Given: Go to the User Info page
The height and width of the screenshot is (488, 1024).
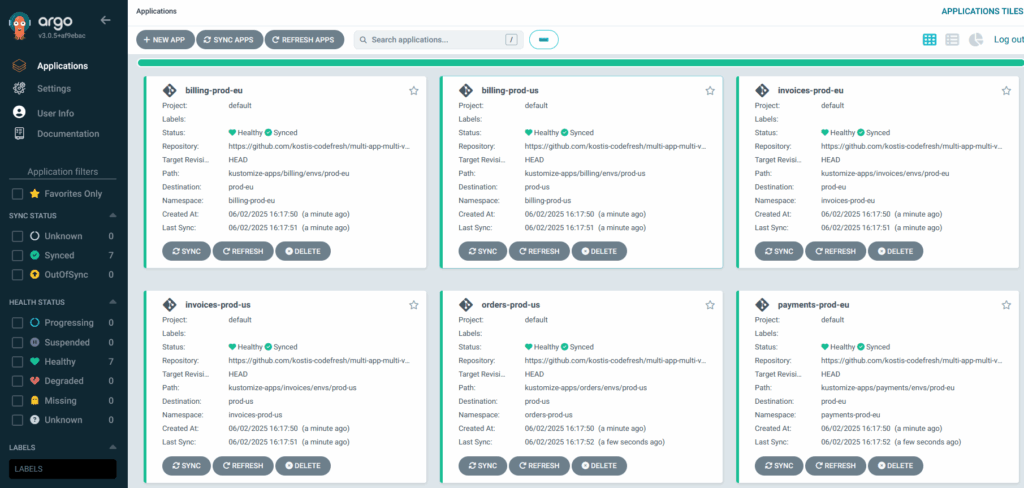Looking at the screenshot, I should click(x=55, y=113).
